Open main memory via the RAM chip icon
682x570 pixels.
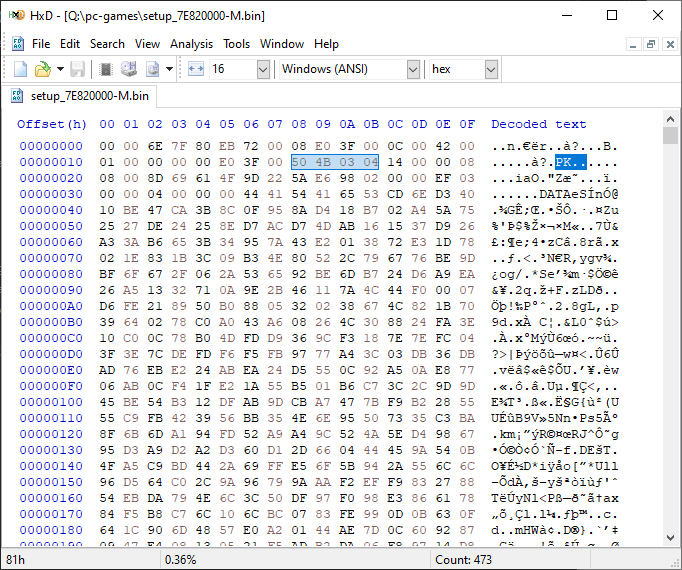pyautogui.click(x=106, y=69)
